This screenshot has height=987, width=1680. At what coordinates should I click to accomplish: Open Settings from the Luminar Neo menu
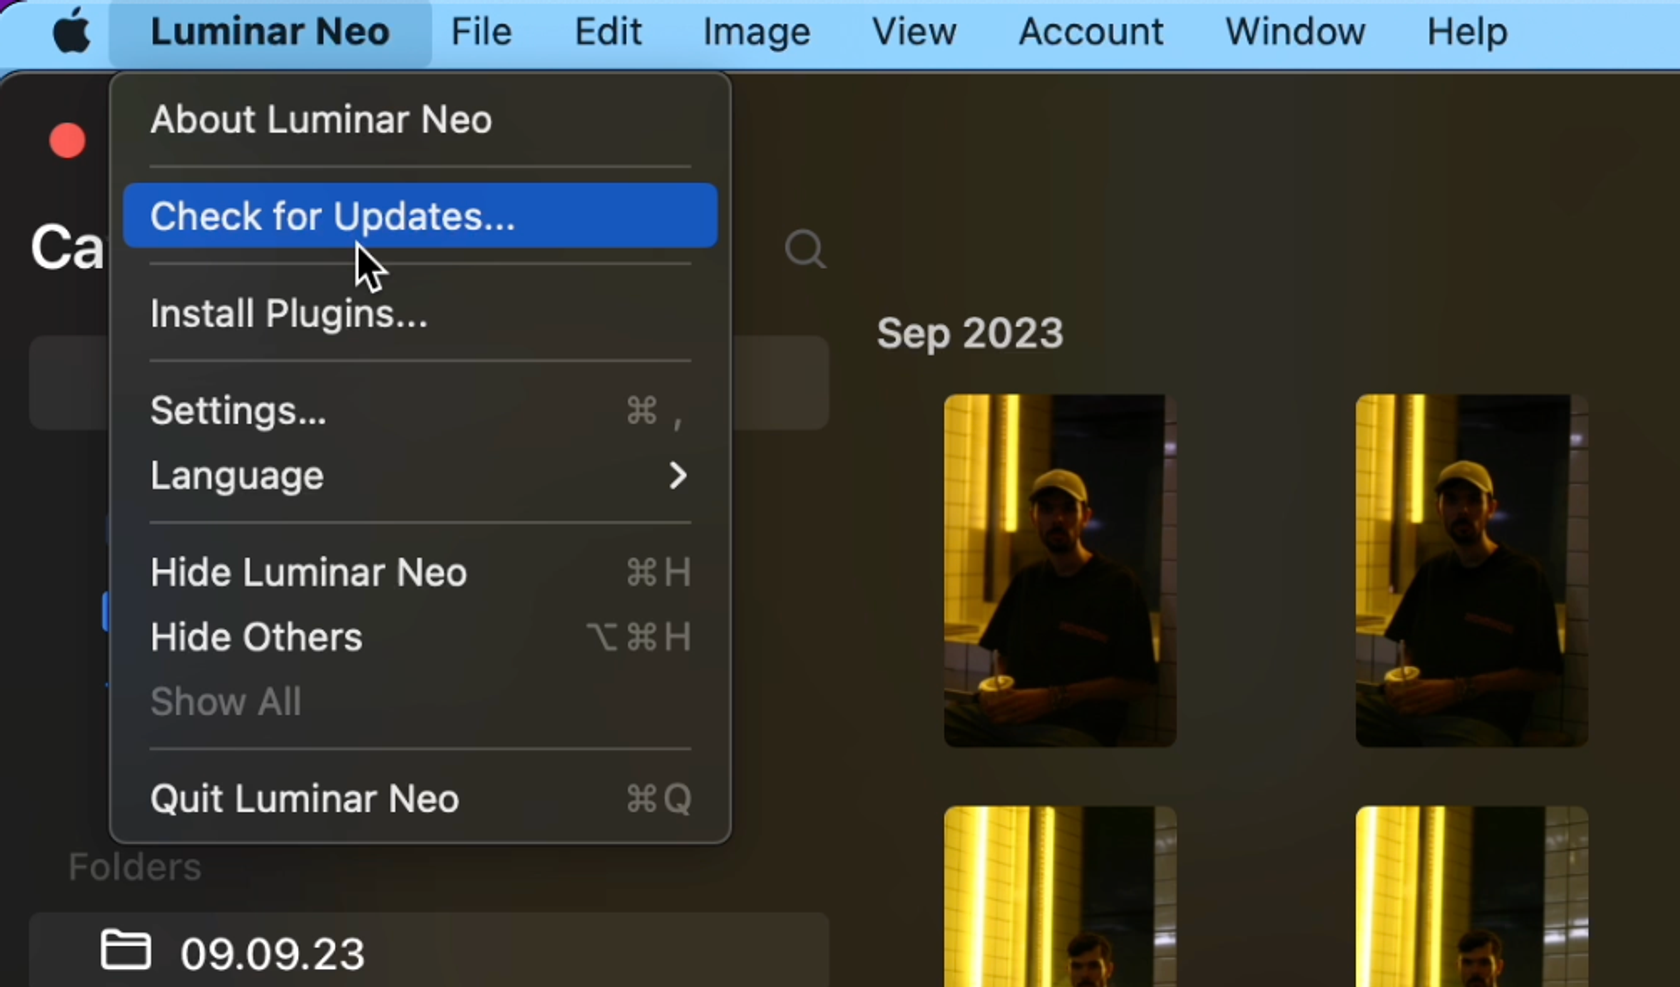point(238,409)
